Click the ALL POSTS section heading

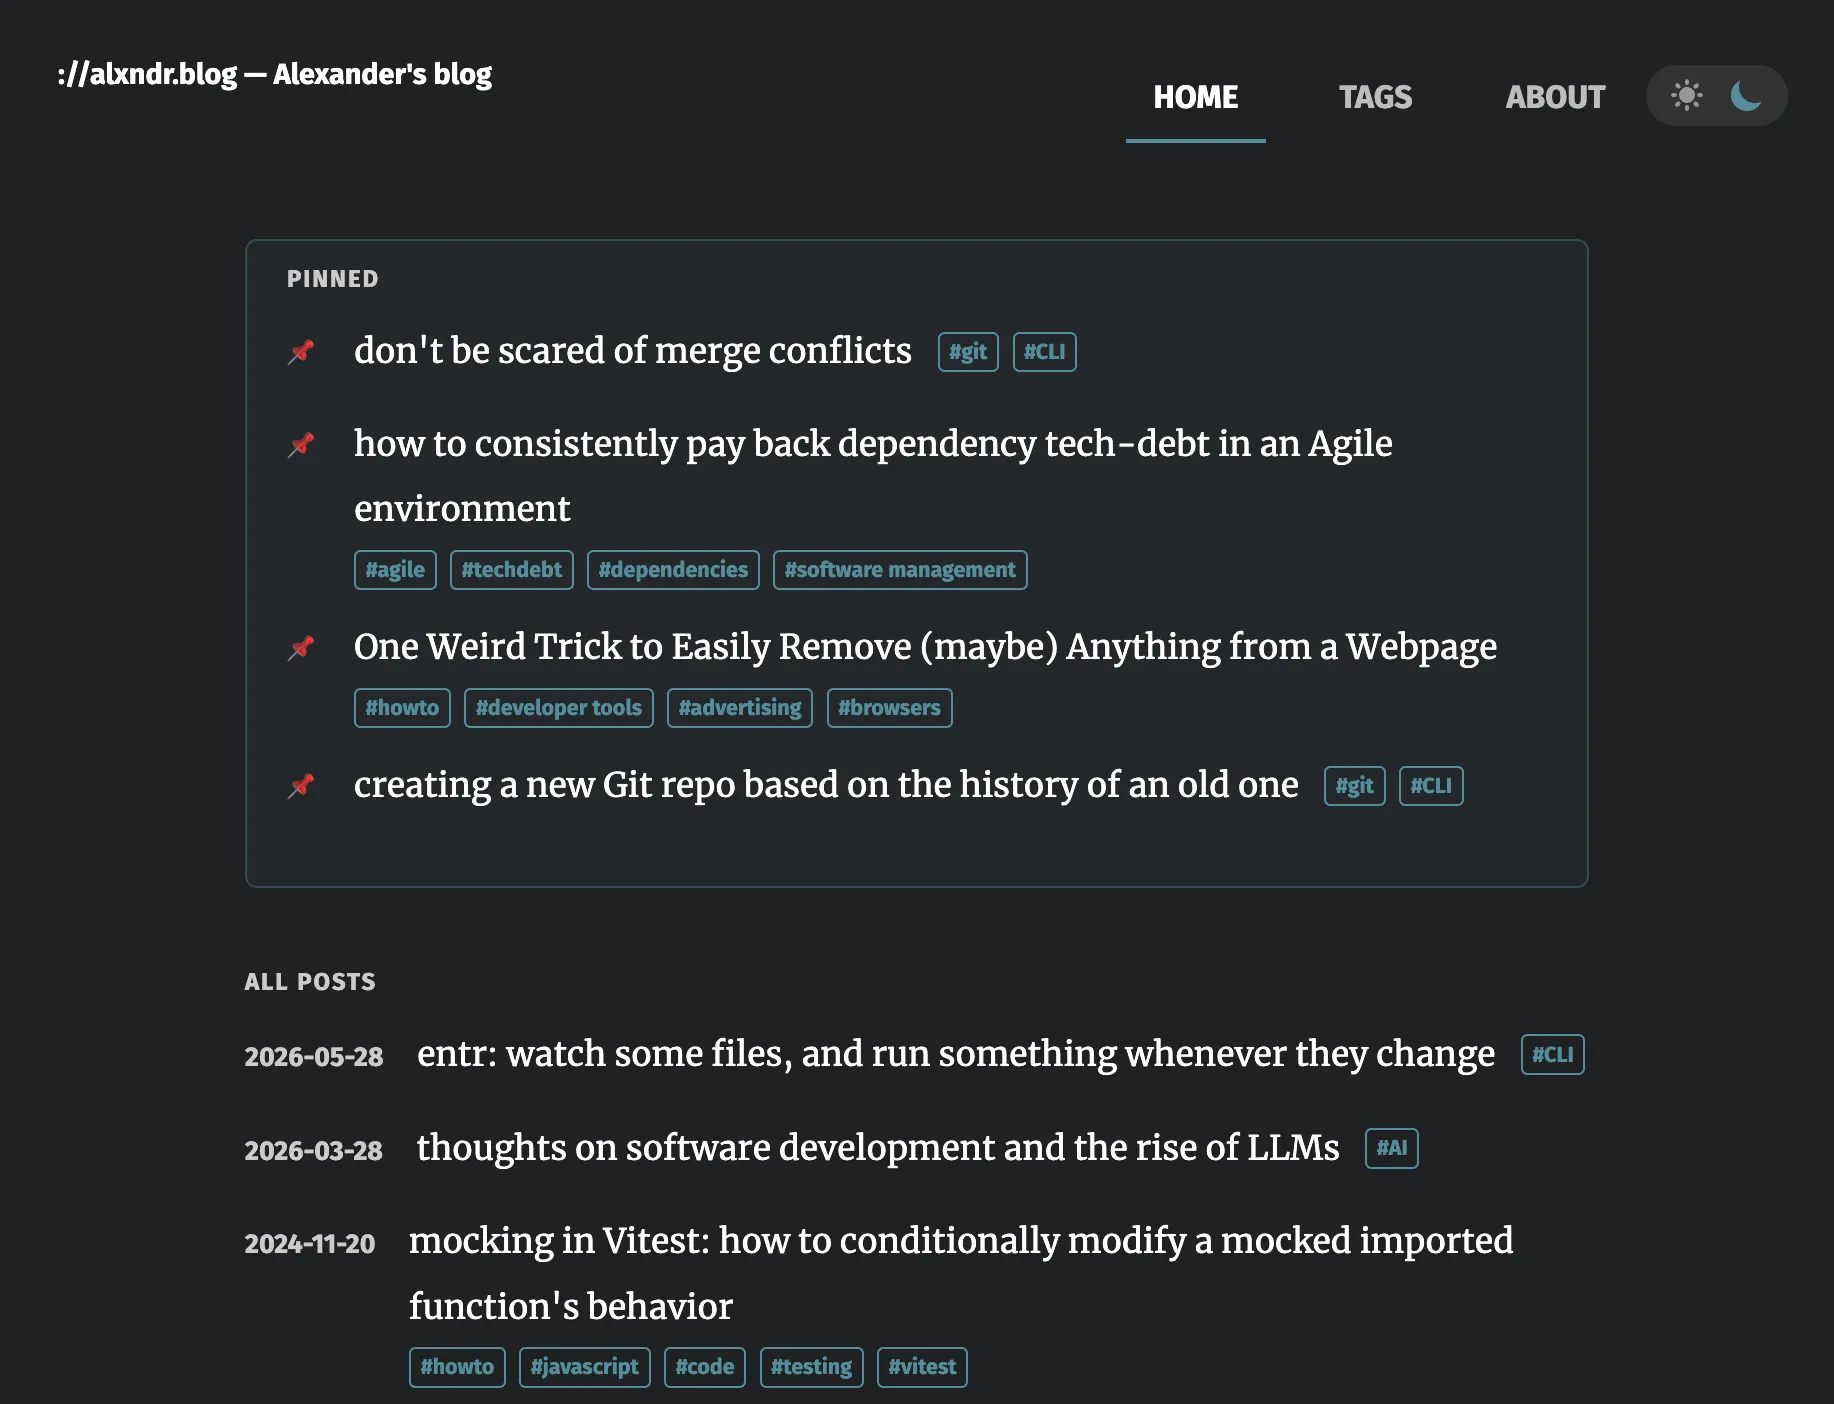coord(310,982)
